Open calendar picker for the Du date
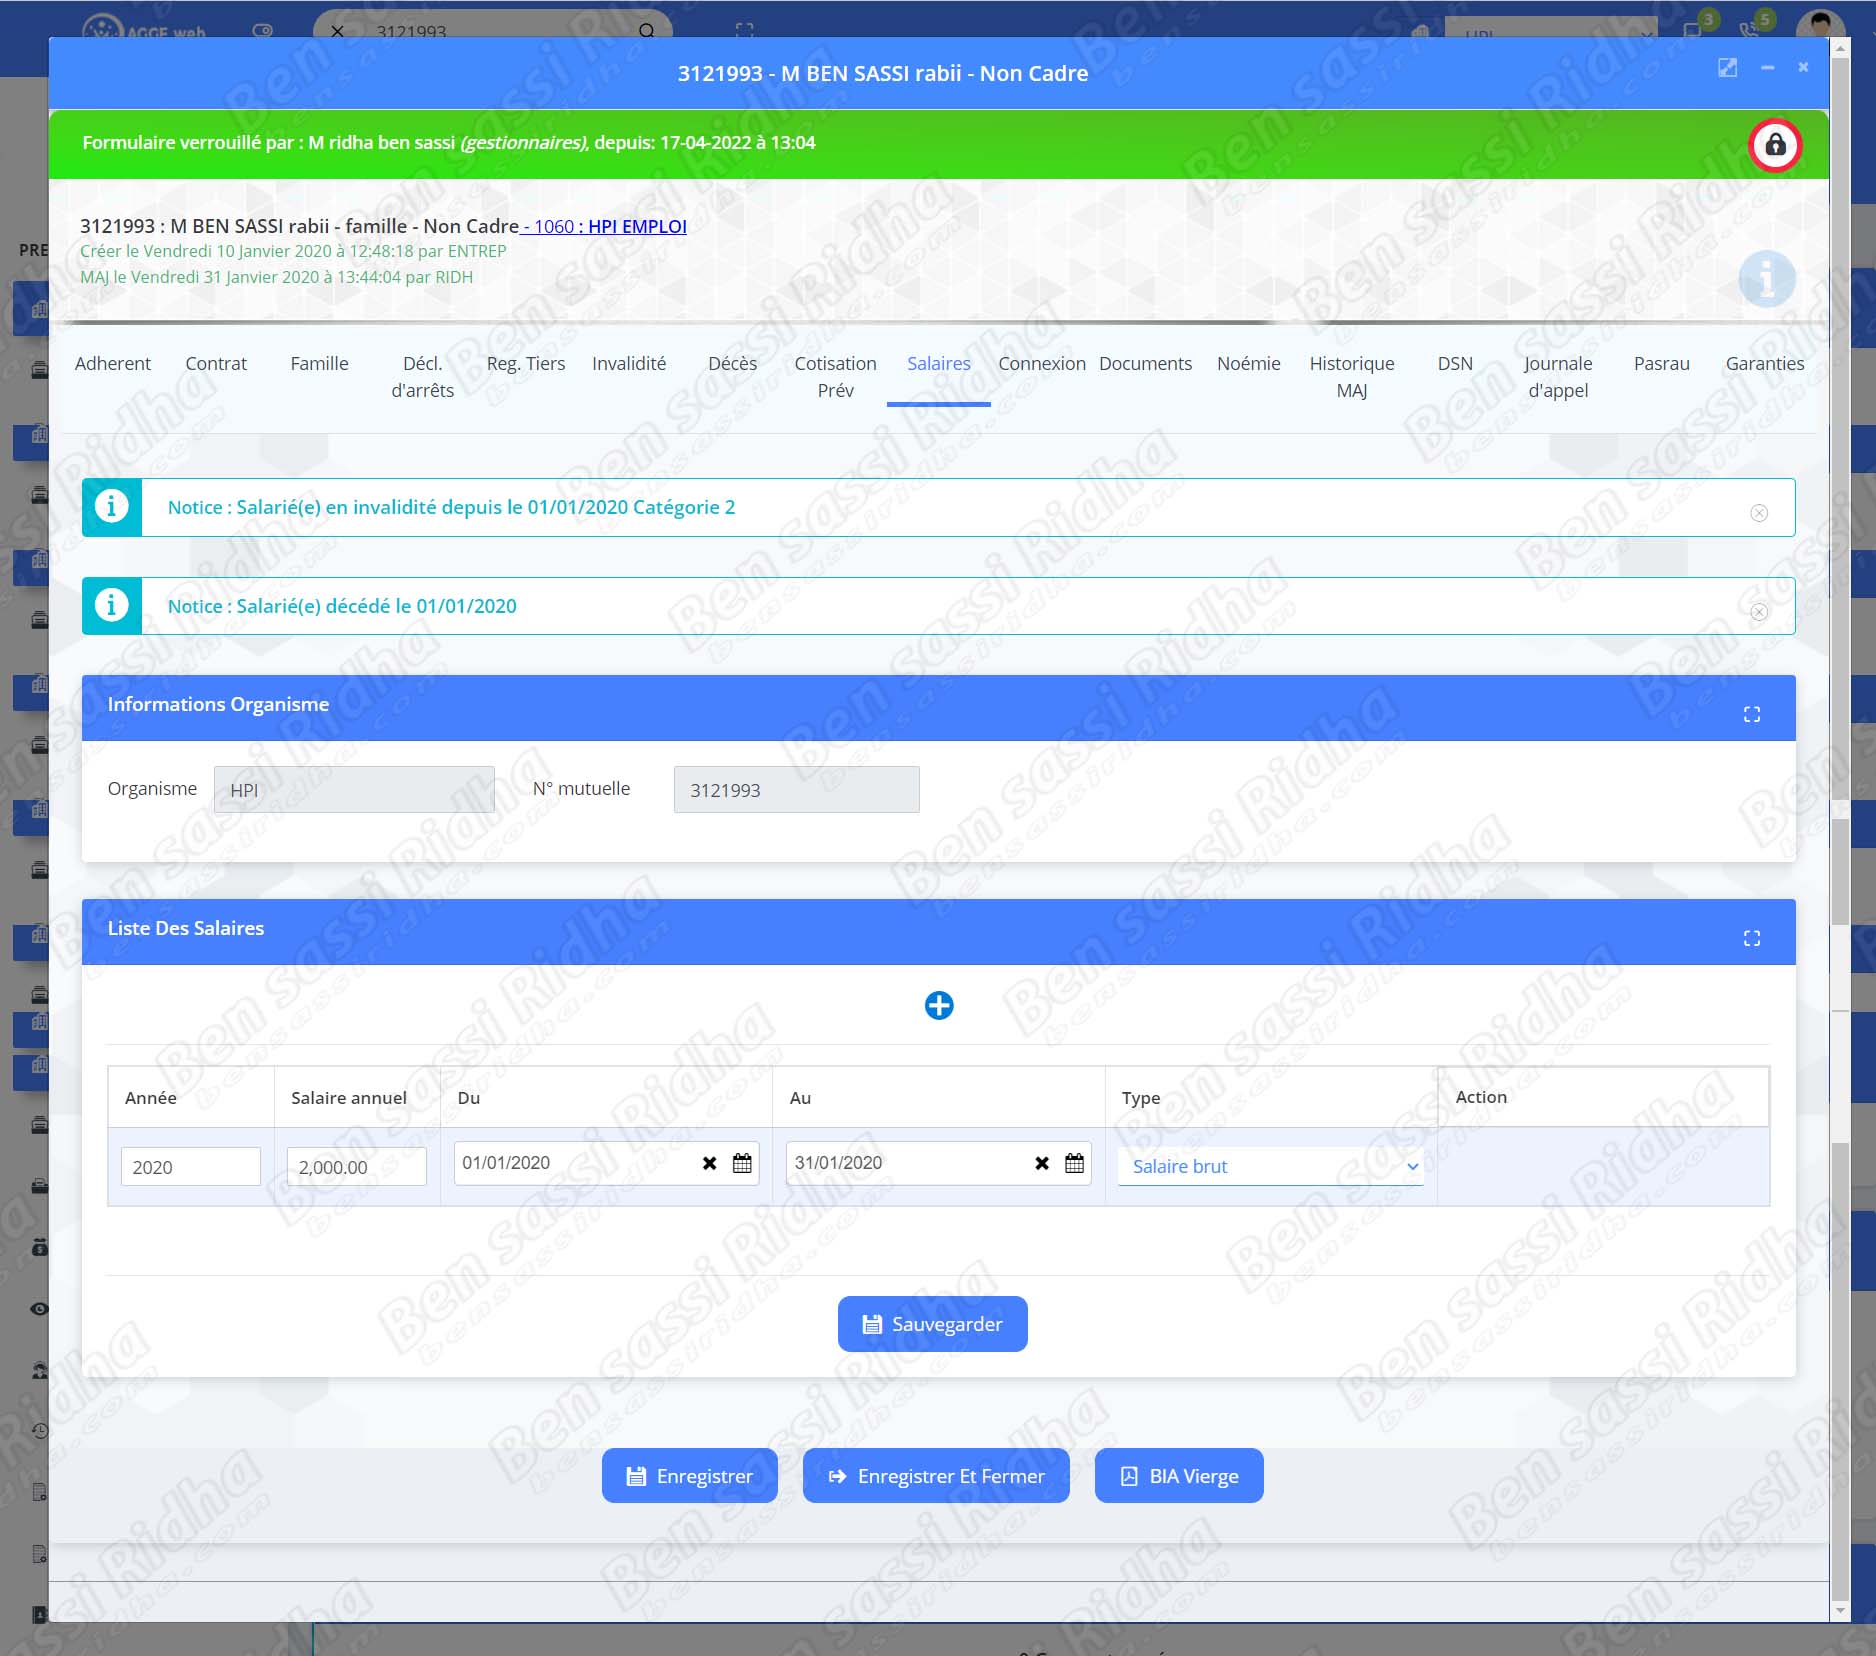The width and height of the screenshot is (1876, 1656). (742, 1163)
